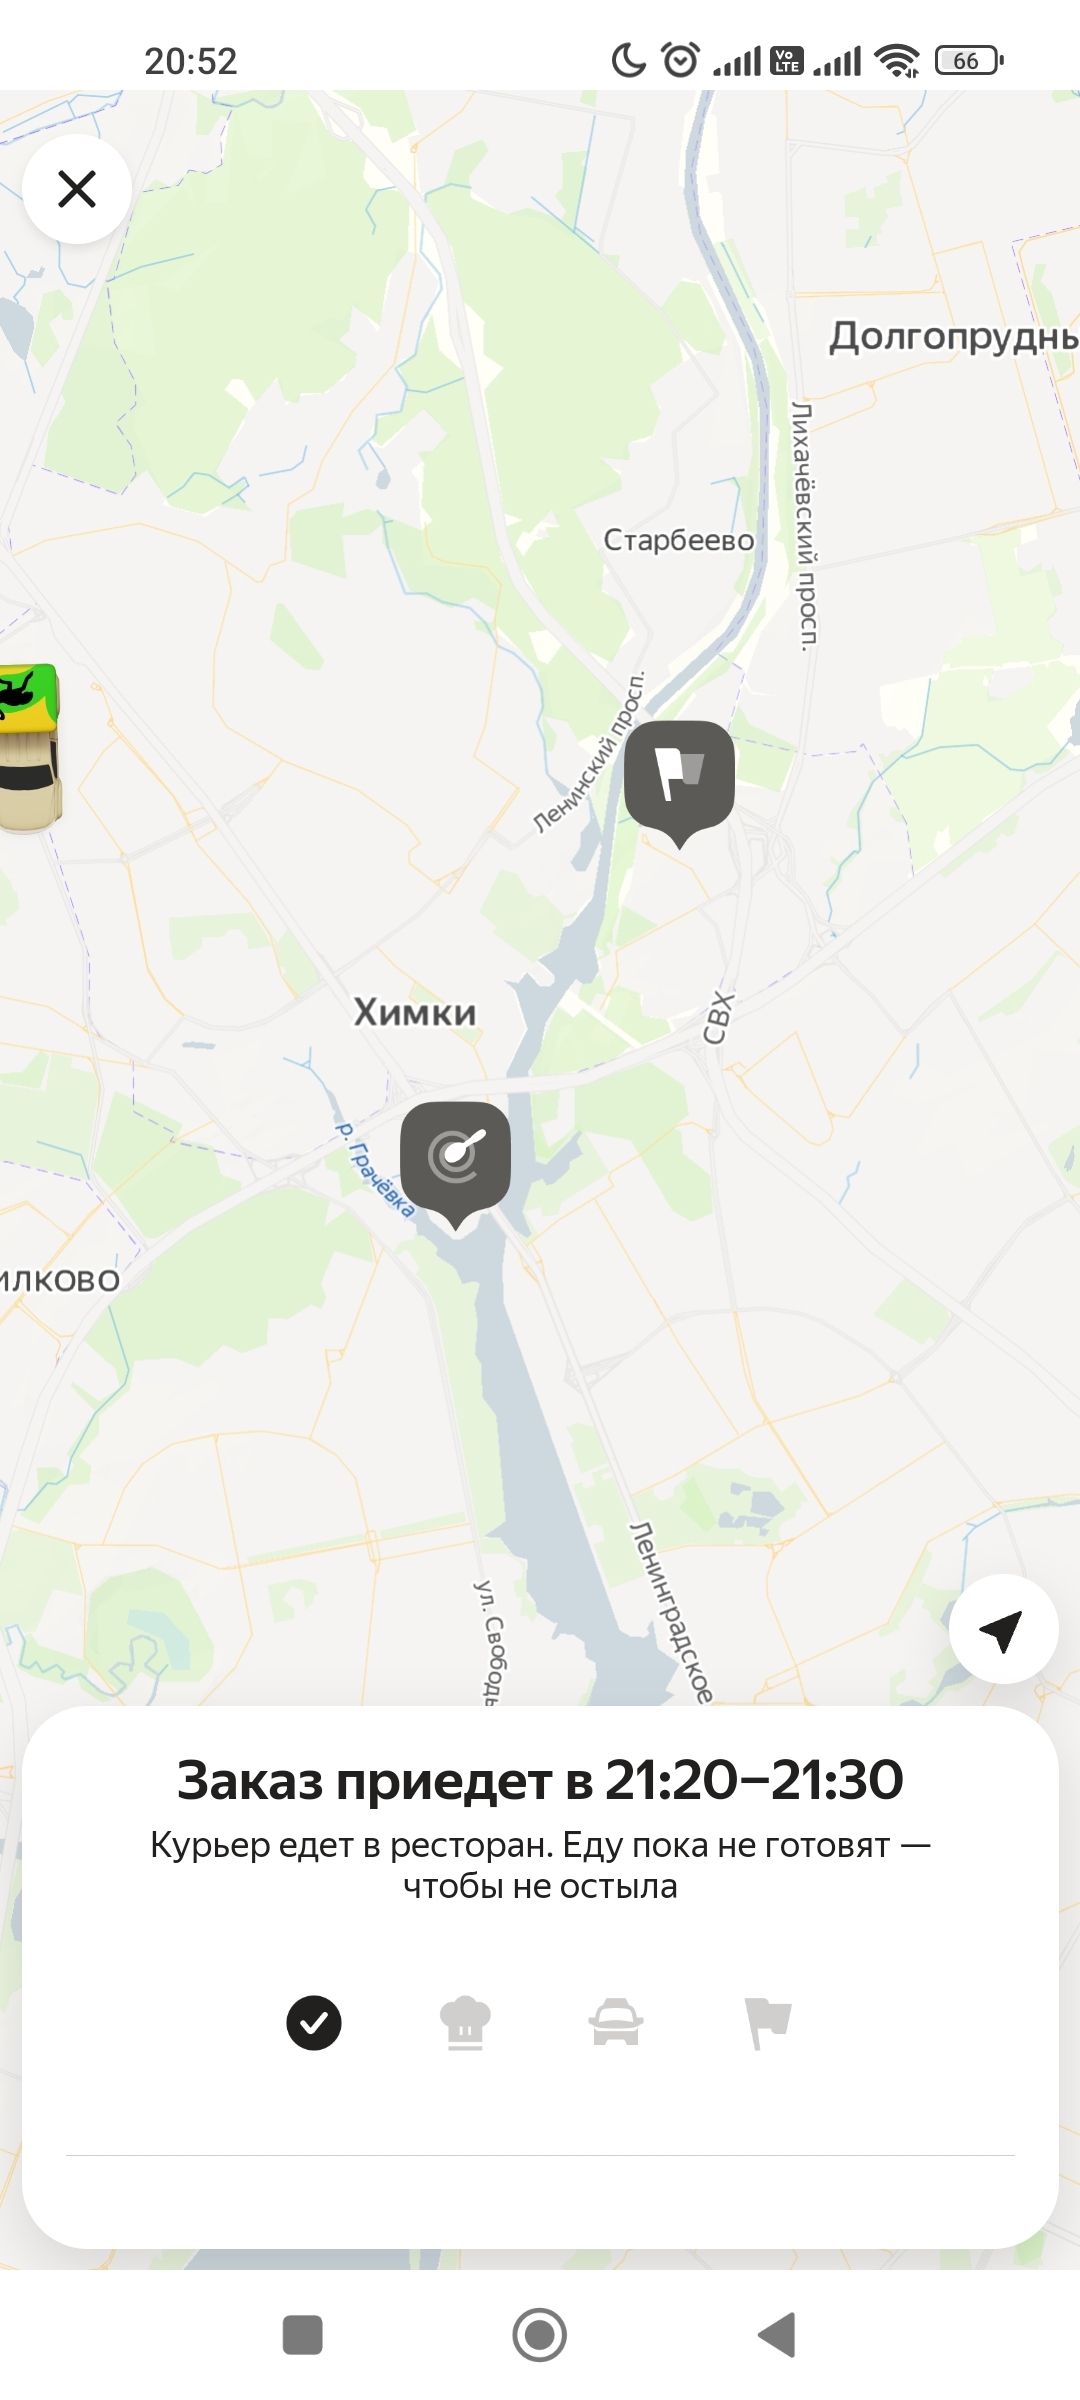Close the order tracking map
The height and width of the screenshot is (2400, 1080).
pyautogui.click(x=77, y=189)
